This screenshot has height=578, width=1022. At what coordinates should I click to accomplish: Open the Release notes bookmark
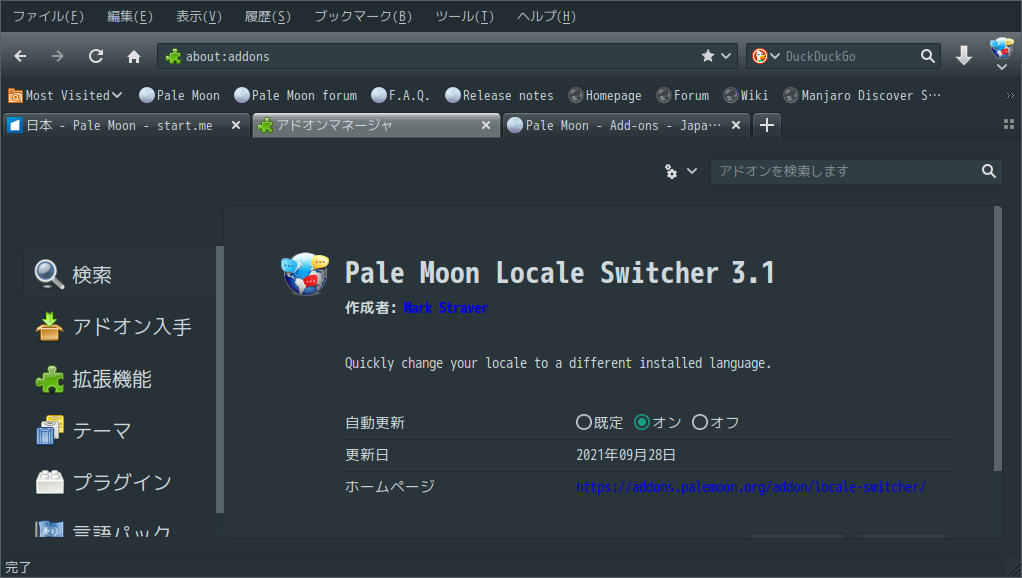pos(499,96)
